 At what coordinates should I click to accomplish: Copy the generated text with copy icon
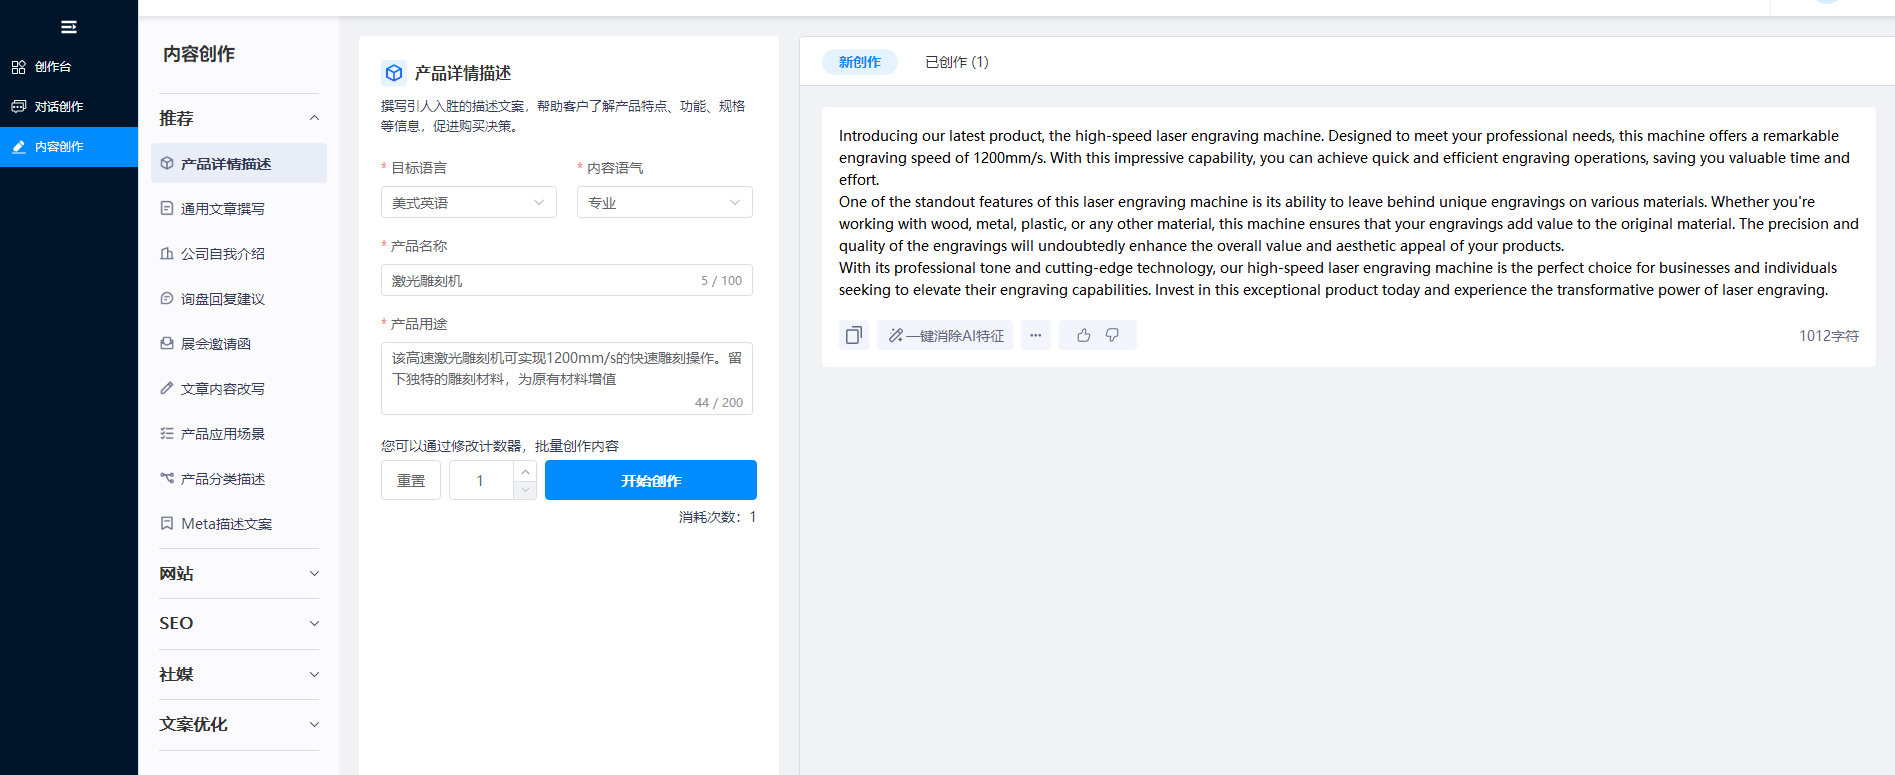(x=853, y=335)
